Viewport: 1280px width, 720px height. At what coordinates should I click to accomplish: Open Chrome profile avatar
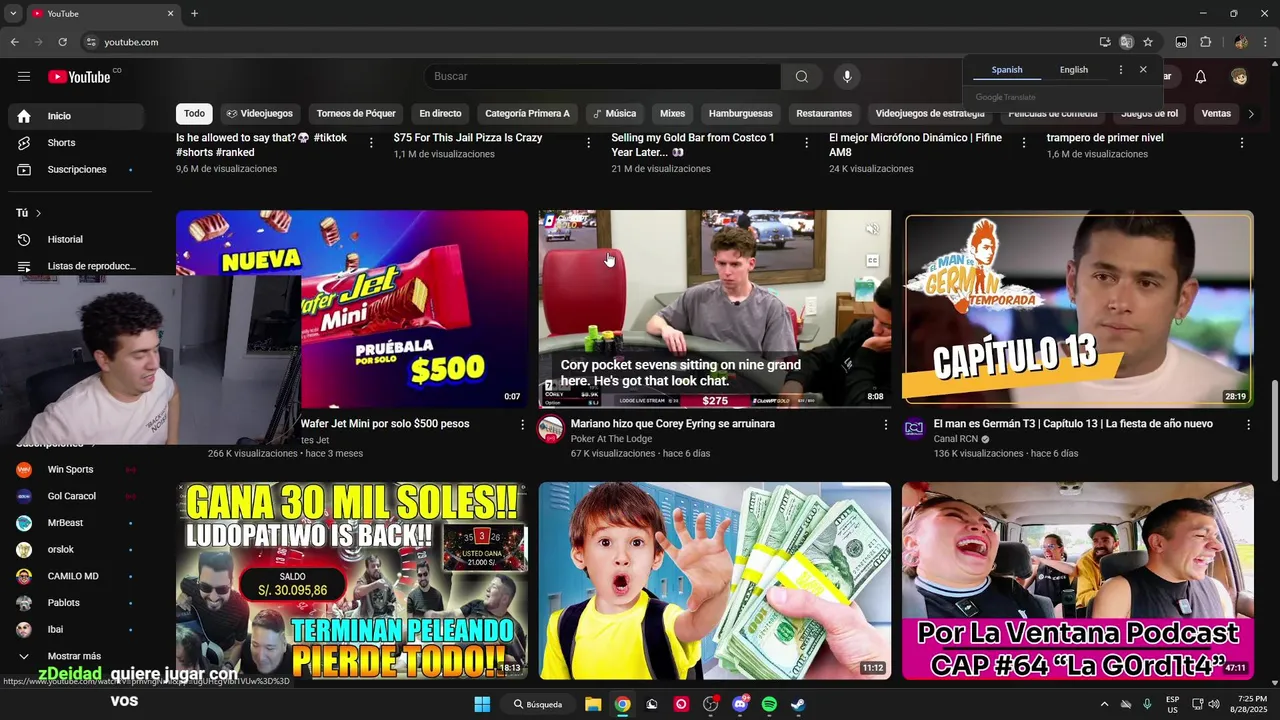(1241, 42)
